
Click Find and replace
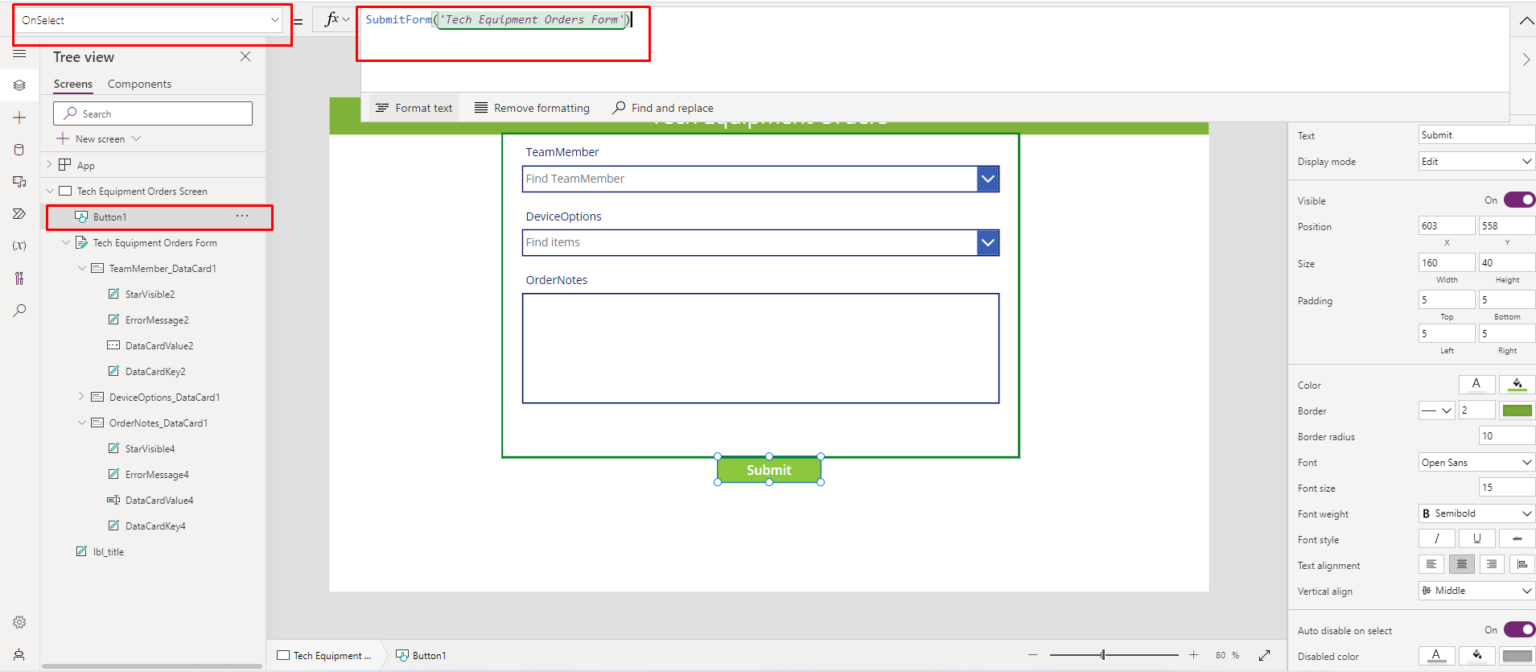coord(663,108)
